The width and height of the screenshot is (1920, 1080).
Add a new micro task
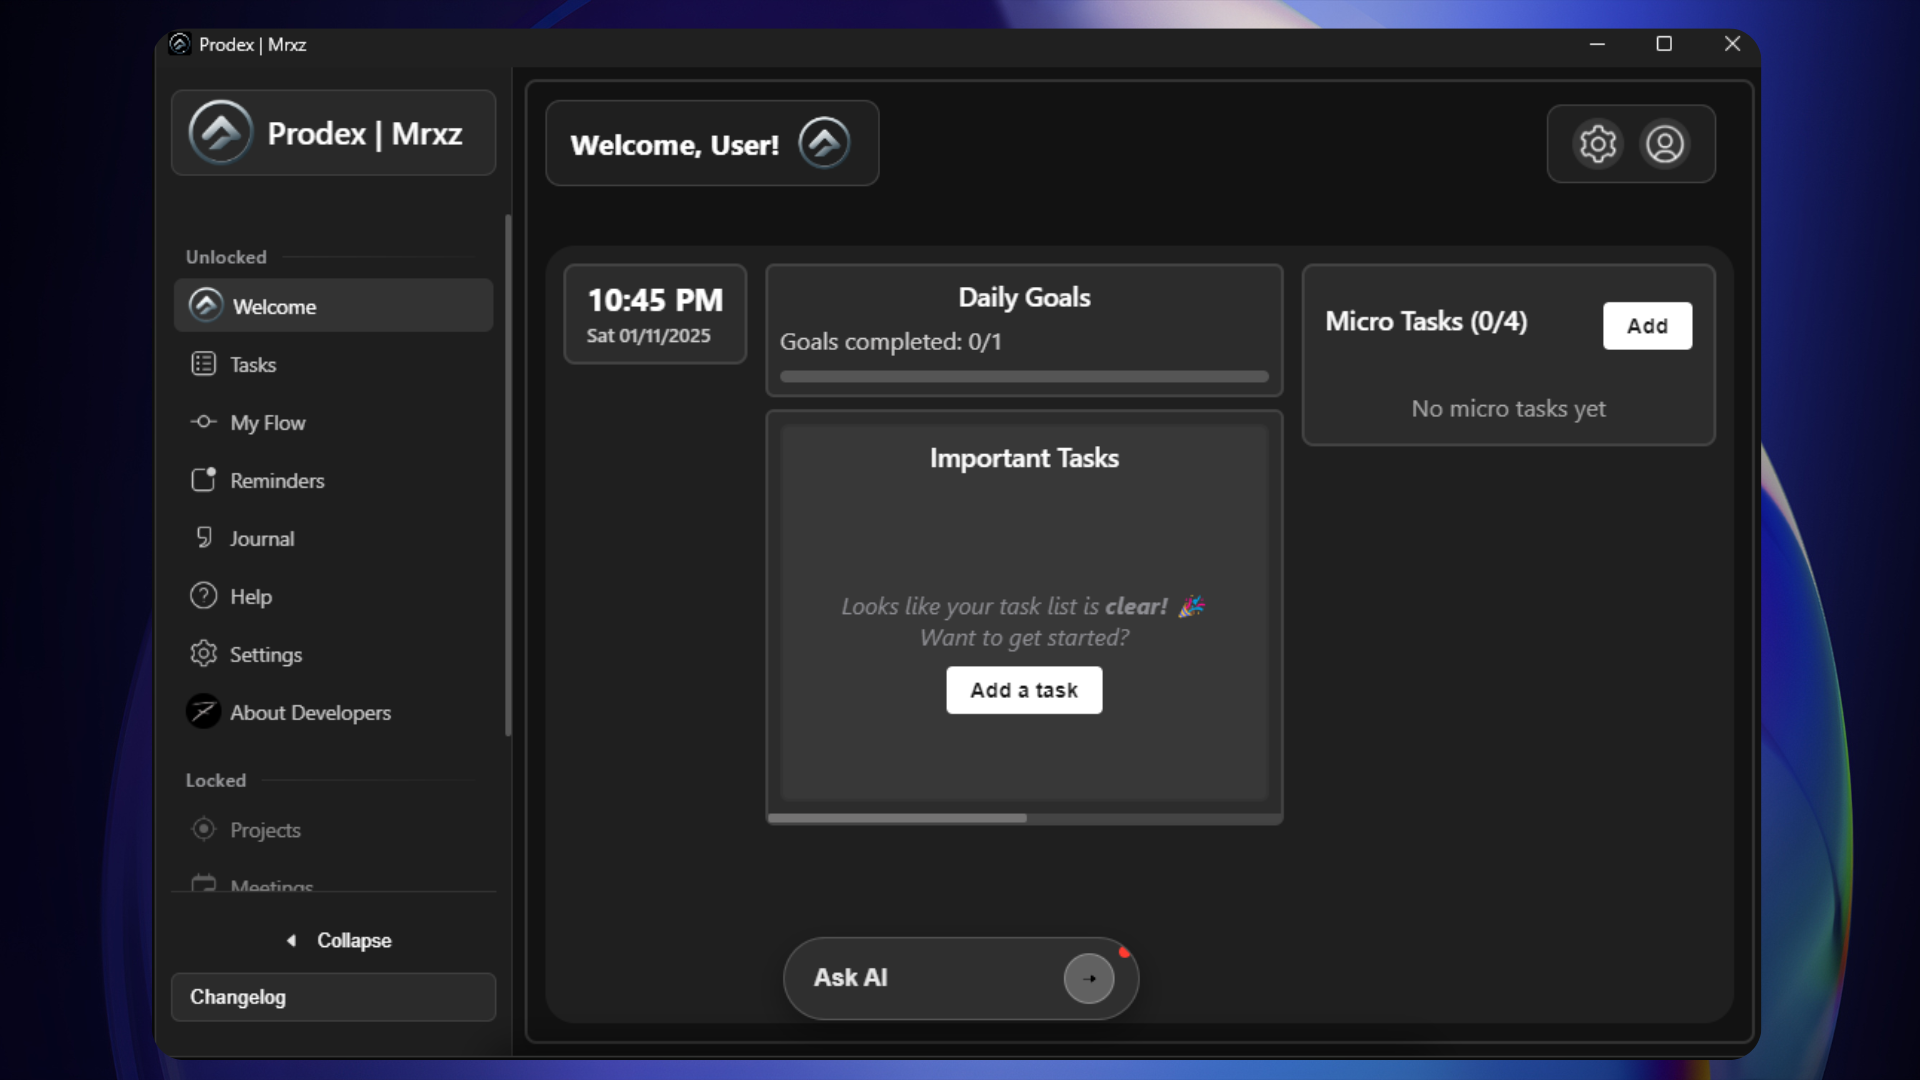coord(1647,325)
